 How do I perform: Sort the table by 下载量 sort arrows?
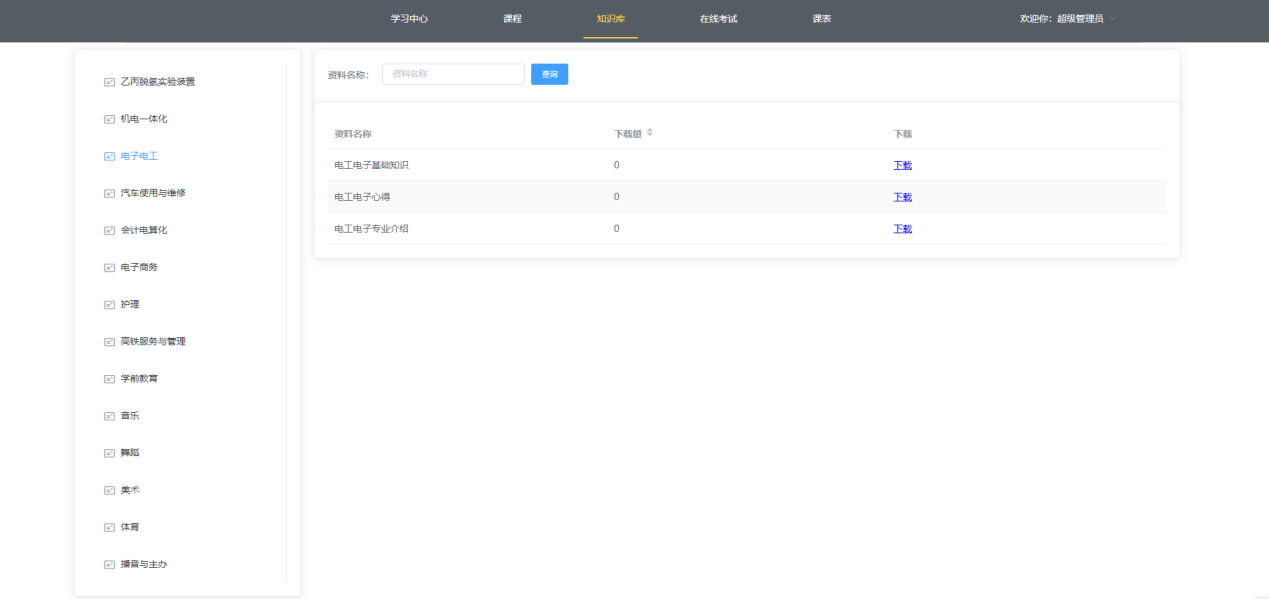click(x=649, y=133)
